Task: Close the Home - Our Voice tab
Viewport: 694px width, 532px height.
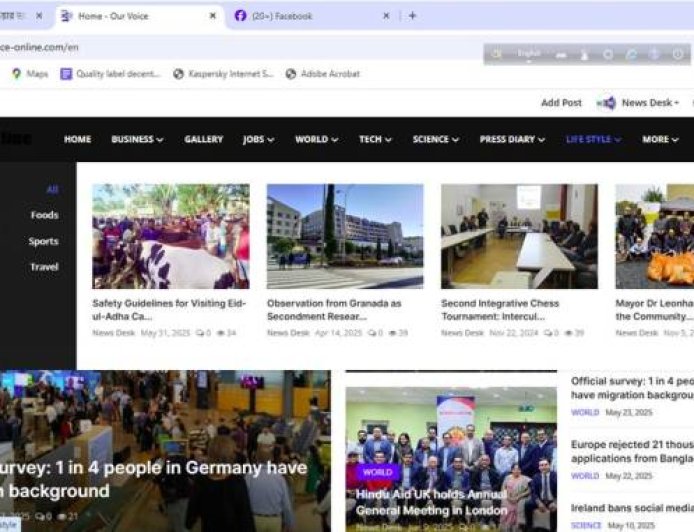Action: (x=212, y=16)
